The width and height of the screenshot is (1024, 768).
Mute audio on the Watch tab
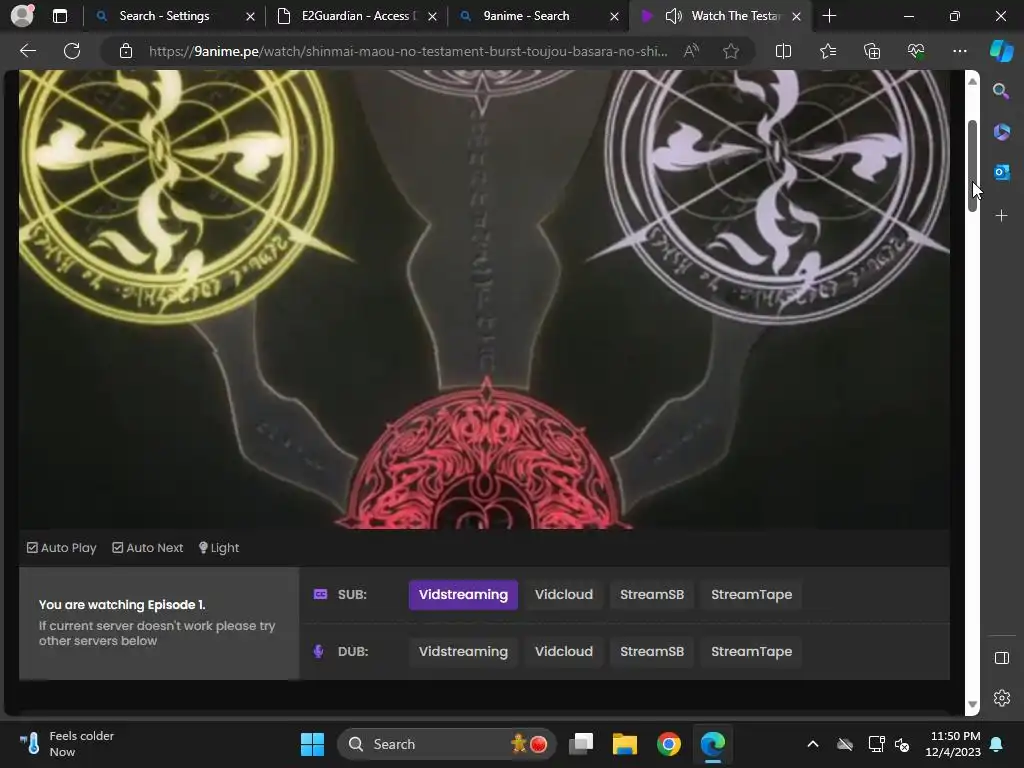tap(673, 16)
